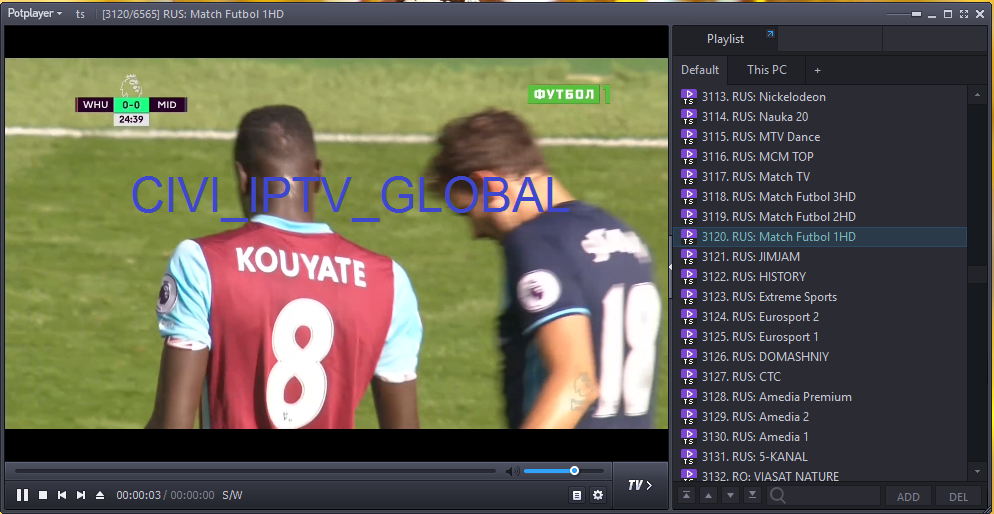Adjust the volume slider
Screen dimensions: 994x514
574,471
